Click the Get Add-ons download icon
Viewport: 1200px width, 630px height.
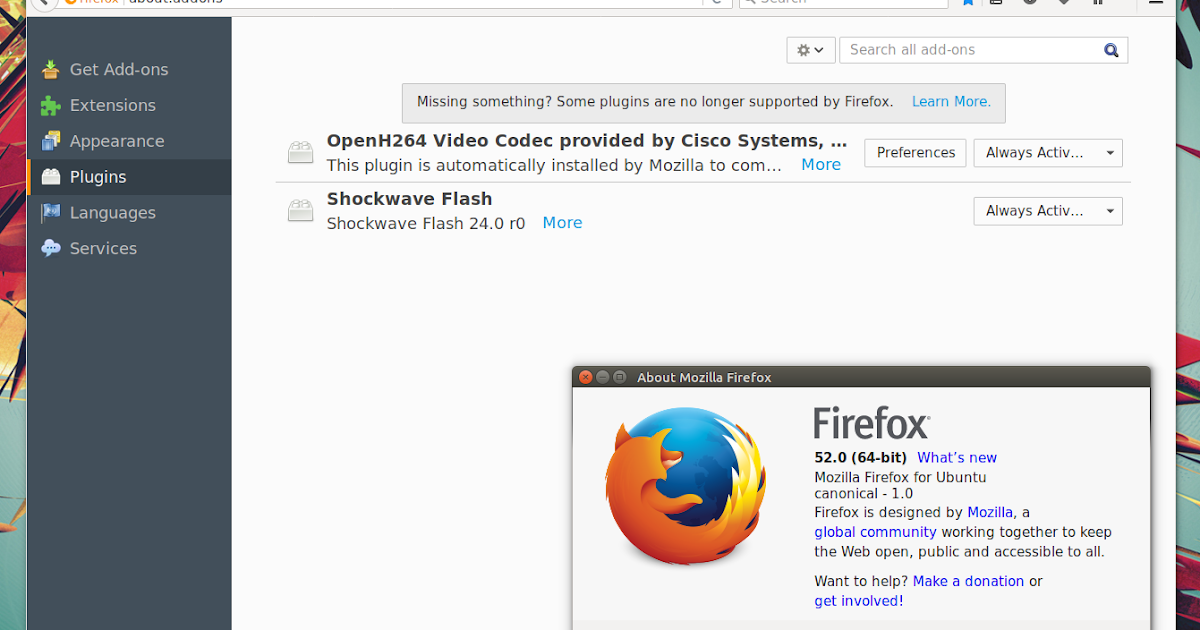point(50,69)
